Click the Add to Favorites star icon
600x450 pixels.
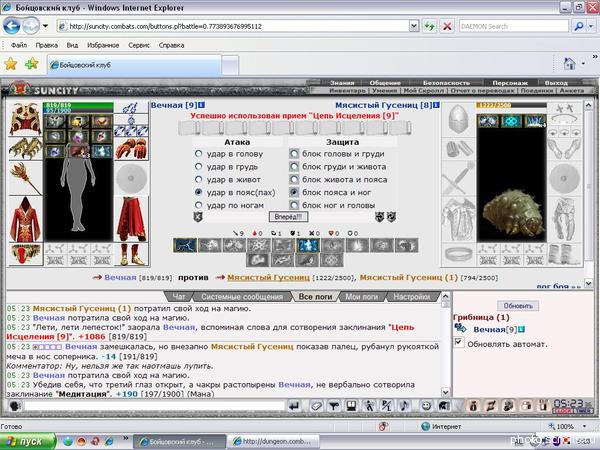(x=32, y=64)
